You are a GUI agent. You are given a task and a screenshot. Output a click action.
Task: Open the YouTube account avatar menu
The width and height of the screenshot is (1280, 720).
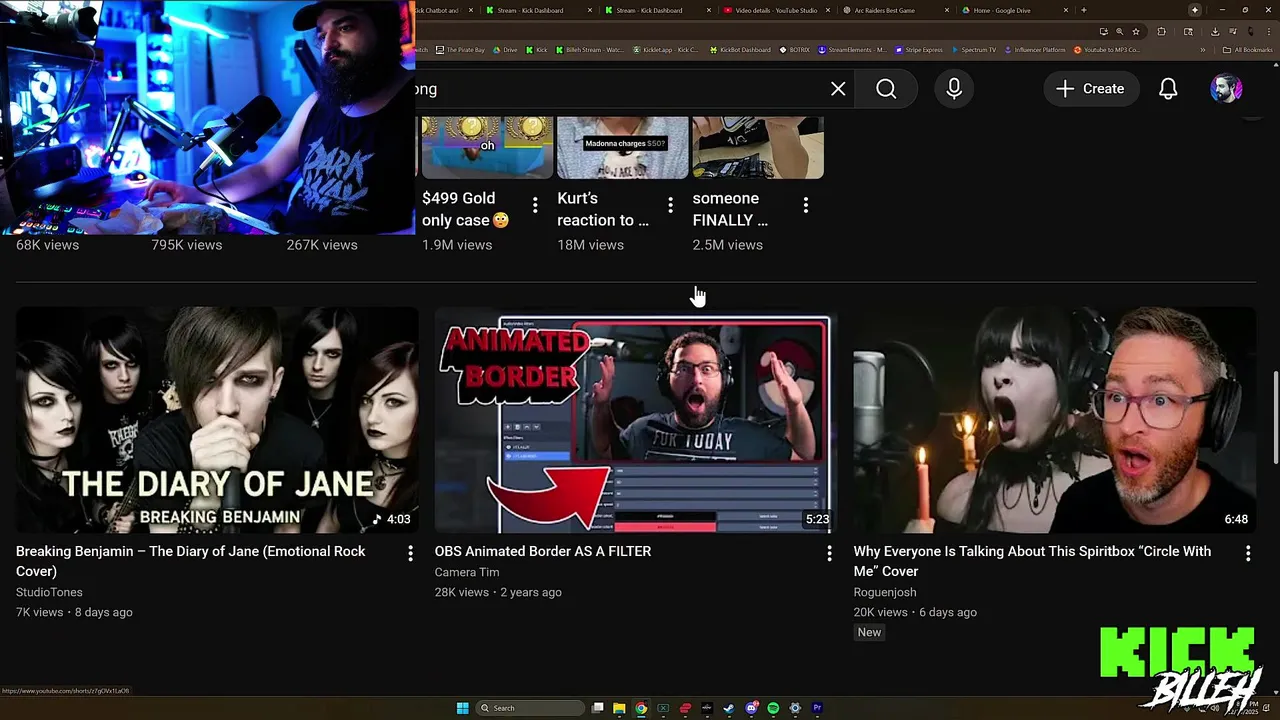[x=1226, y=89]
